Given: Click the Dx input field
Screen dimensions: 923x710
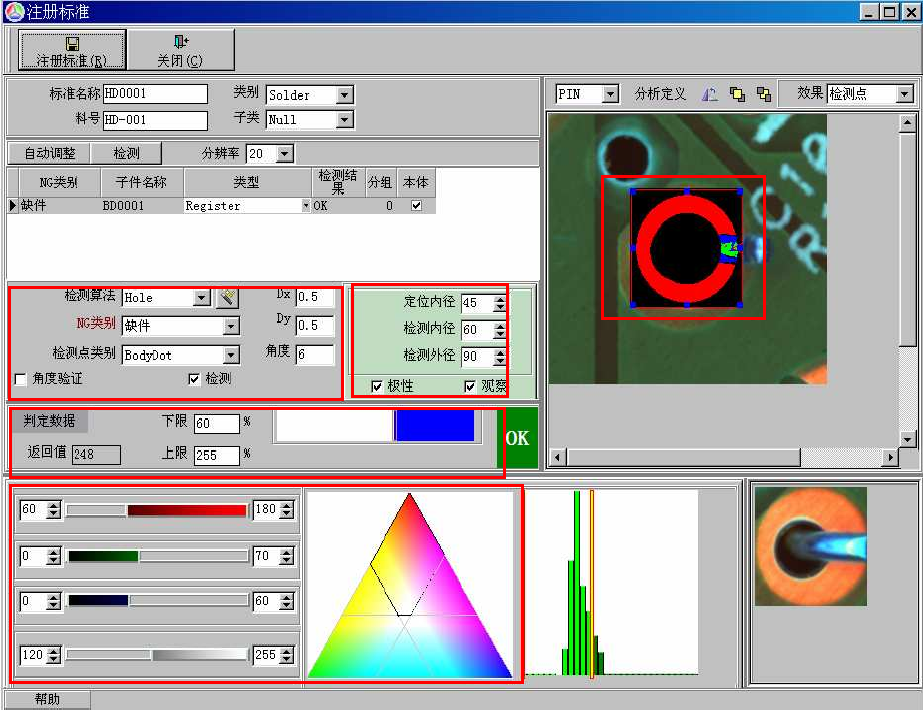Looking at the screenshot, I should coord(315,297).
